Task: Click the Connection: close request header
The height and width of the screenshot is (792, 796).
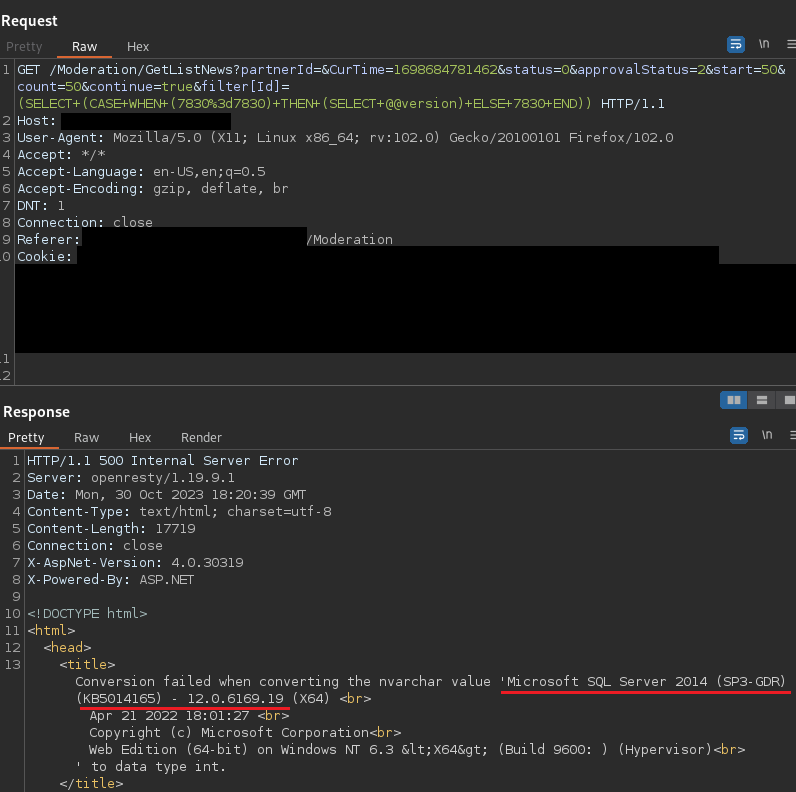Action: pos(85,222)
